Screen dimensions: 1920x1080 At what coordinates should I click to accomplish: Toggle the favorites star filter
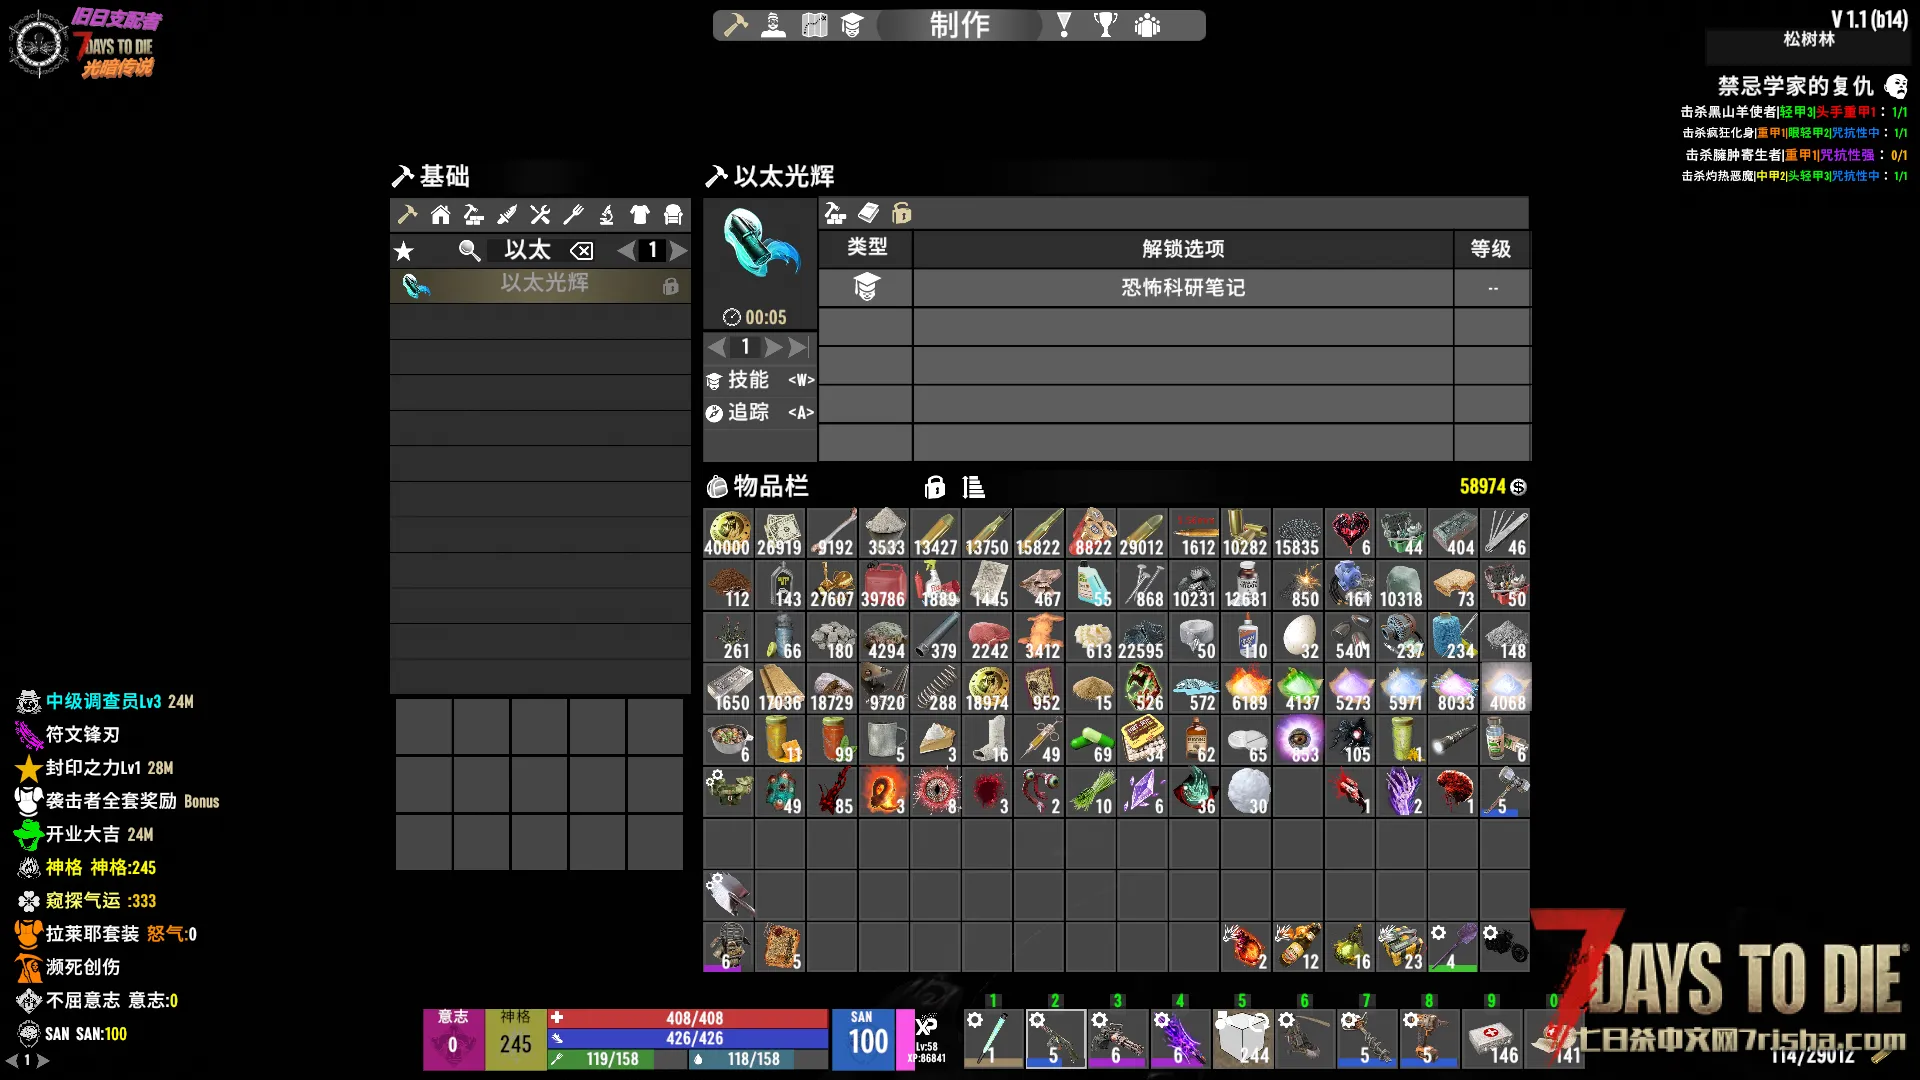click(x=404, y=251)
